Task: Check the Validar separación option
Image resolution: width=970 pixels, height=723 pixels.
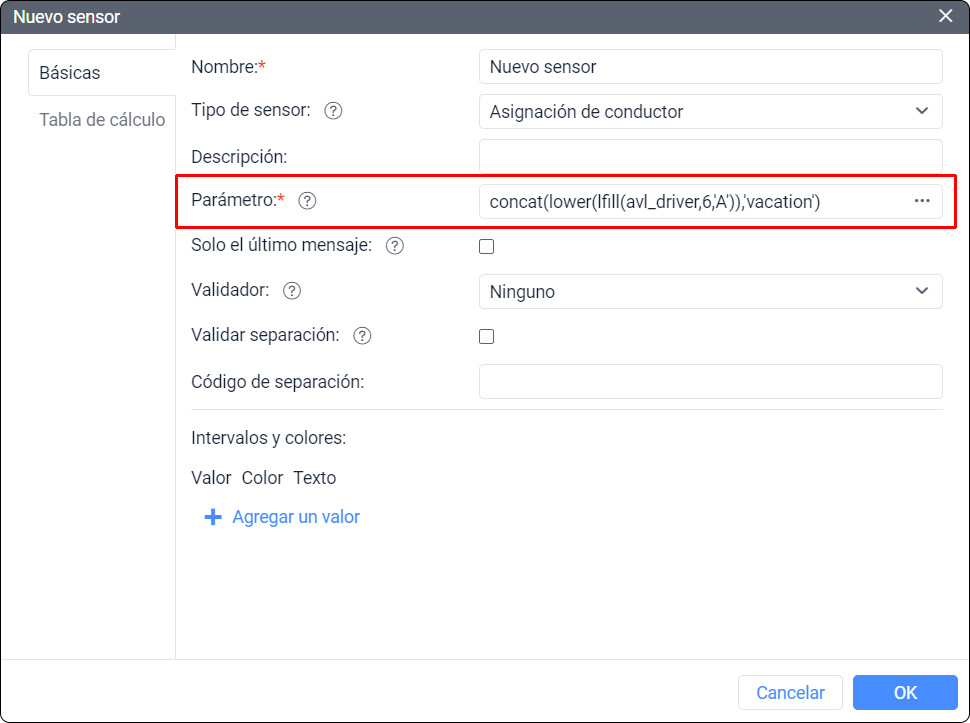Action: pyautogui.click(x=486, y=336)
